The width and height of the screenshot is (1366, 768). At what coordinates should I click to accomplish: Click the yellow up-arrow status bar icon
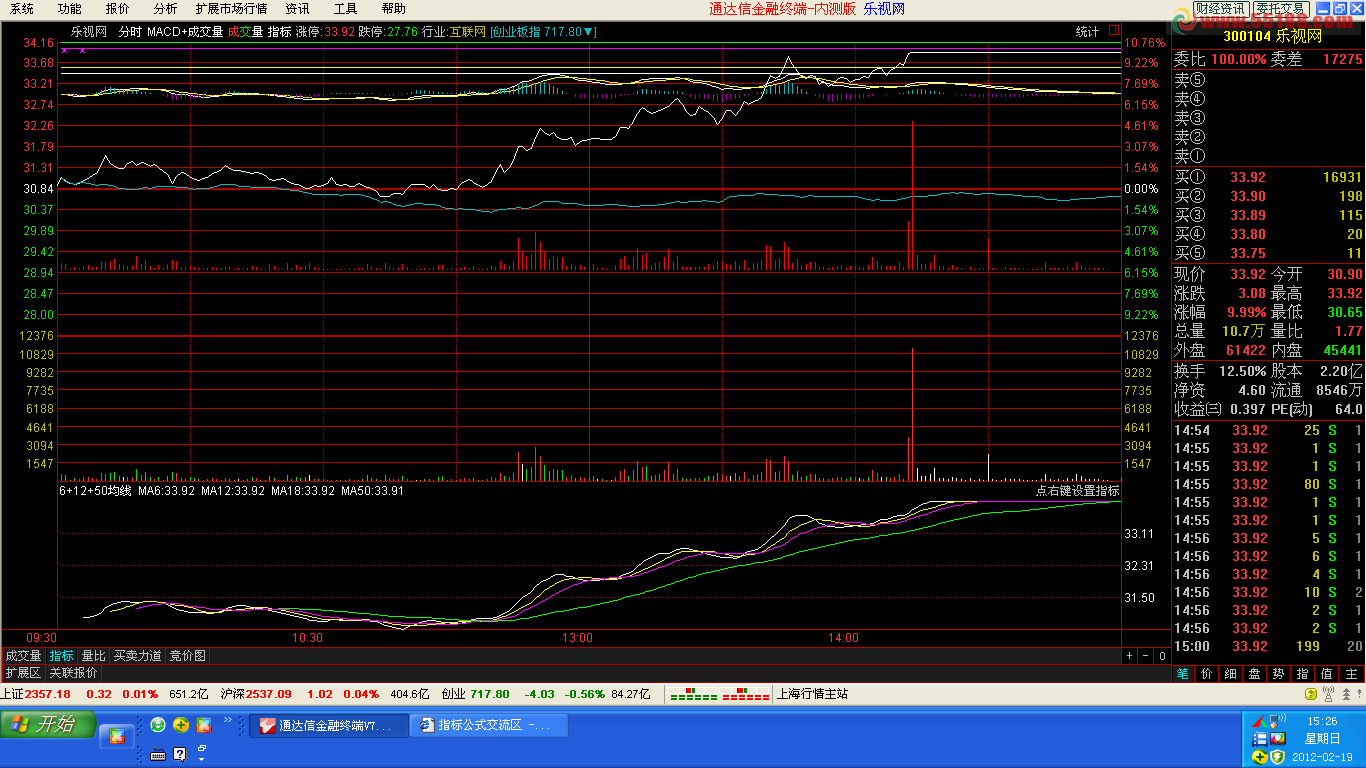pyautogui.click(x=1310, y=693)
